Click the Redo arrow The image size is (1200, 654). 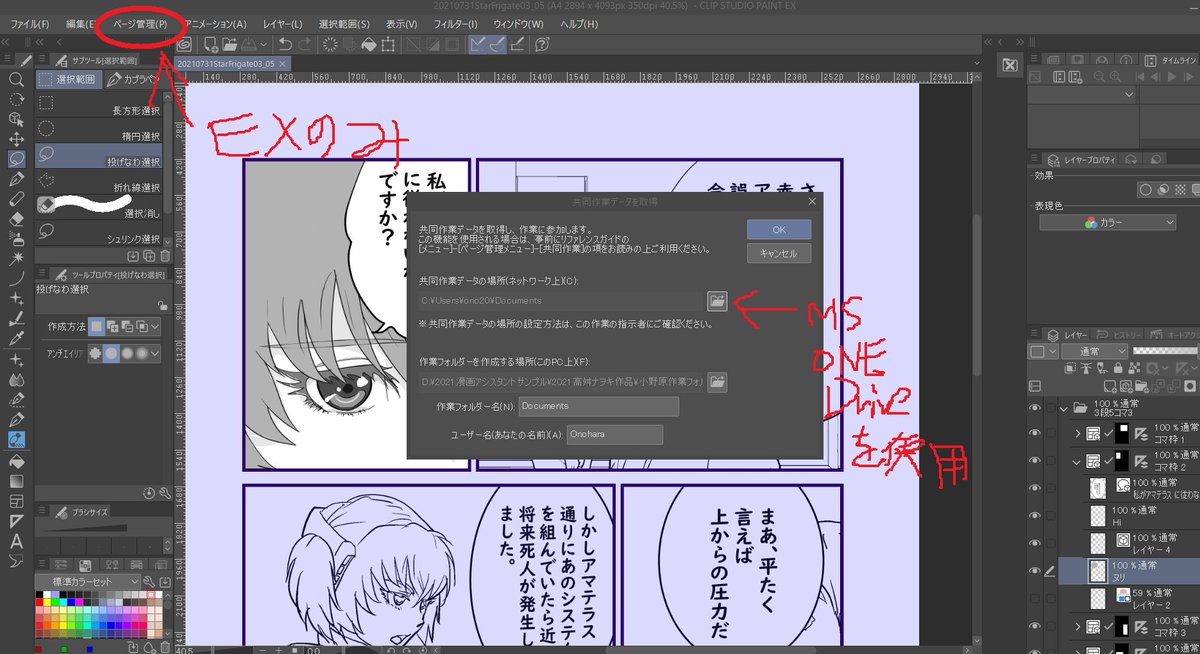click(x=305, y=45)
